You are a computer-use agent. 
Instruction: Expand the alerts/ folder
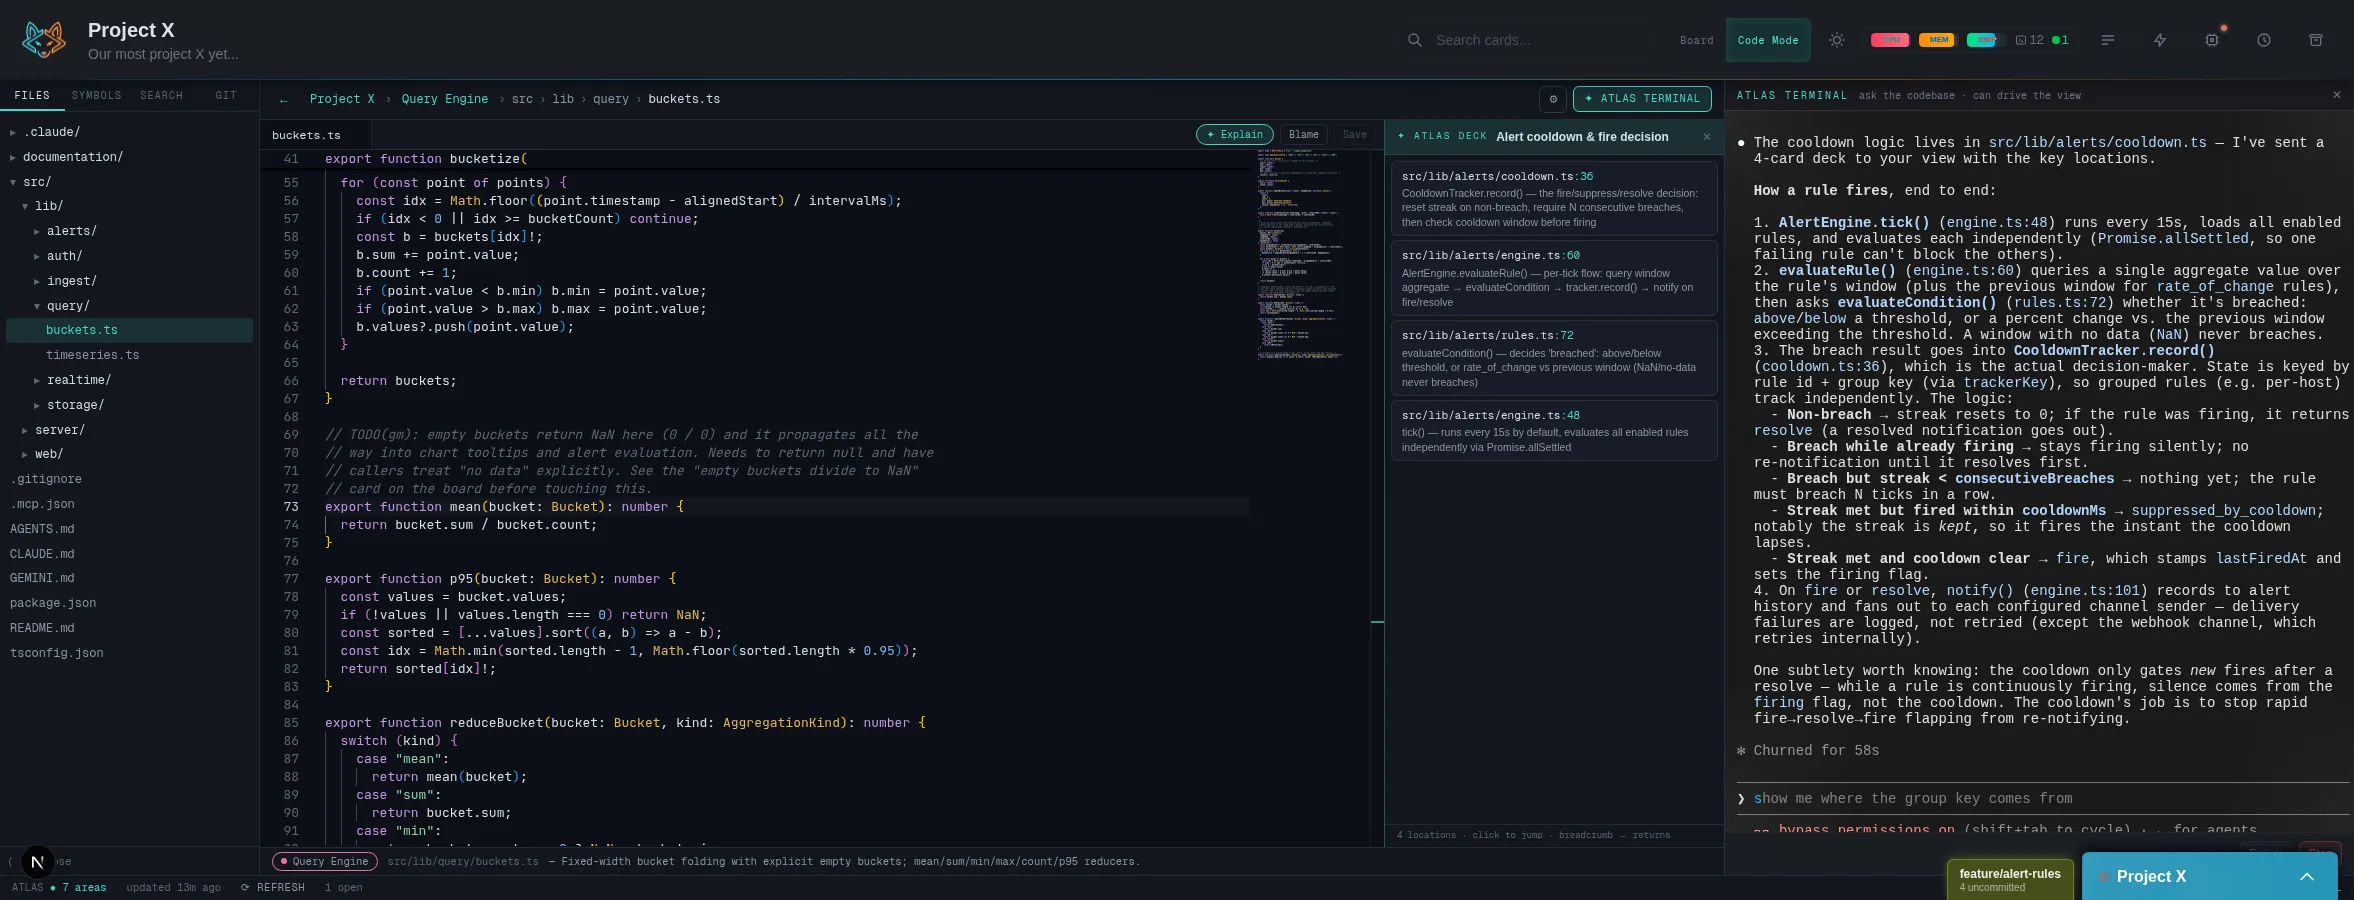(x=130, y=231)
